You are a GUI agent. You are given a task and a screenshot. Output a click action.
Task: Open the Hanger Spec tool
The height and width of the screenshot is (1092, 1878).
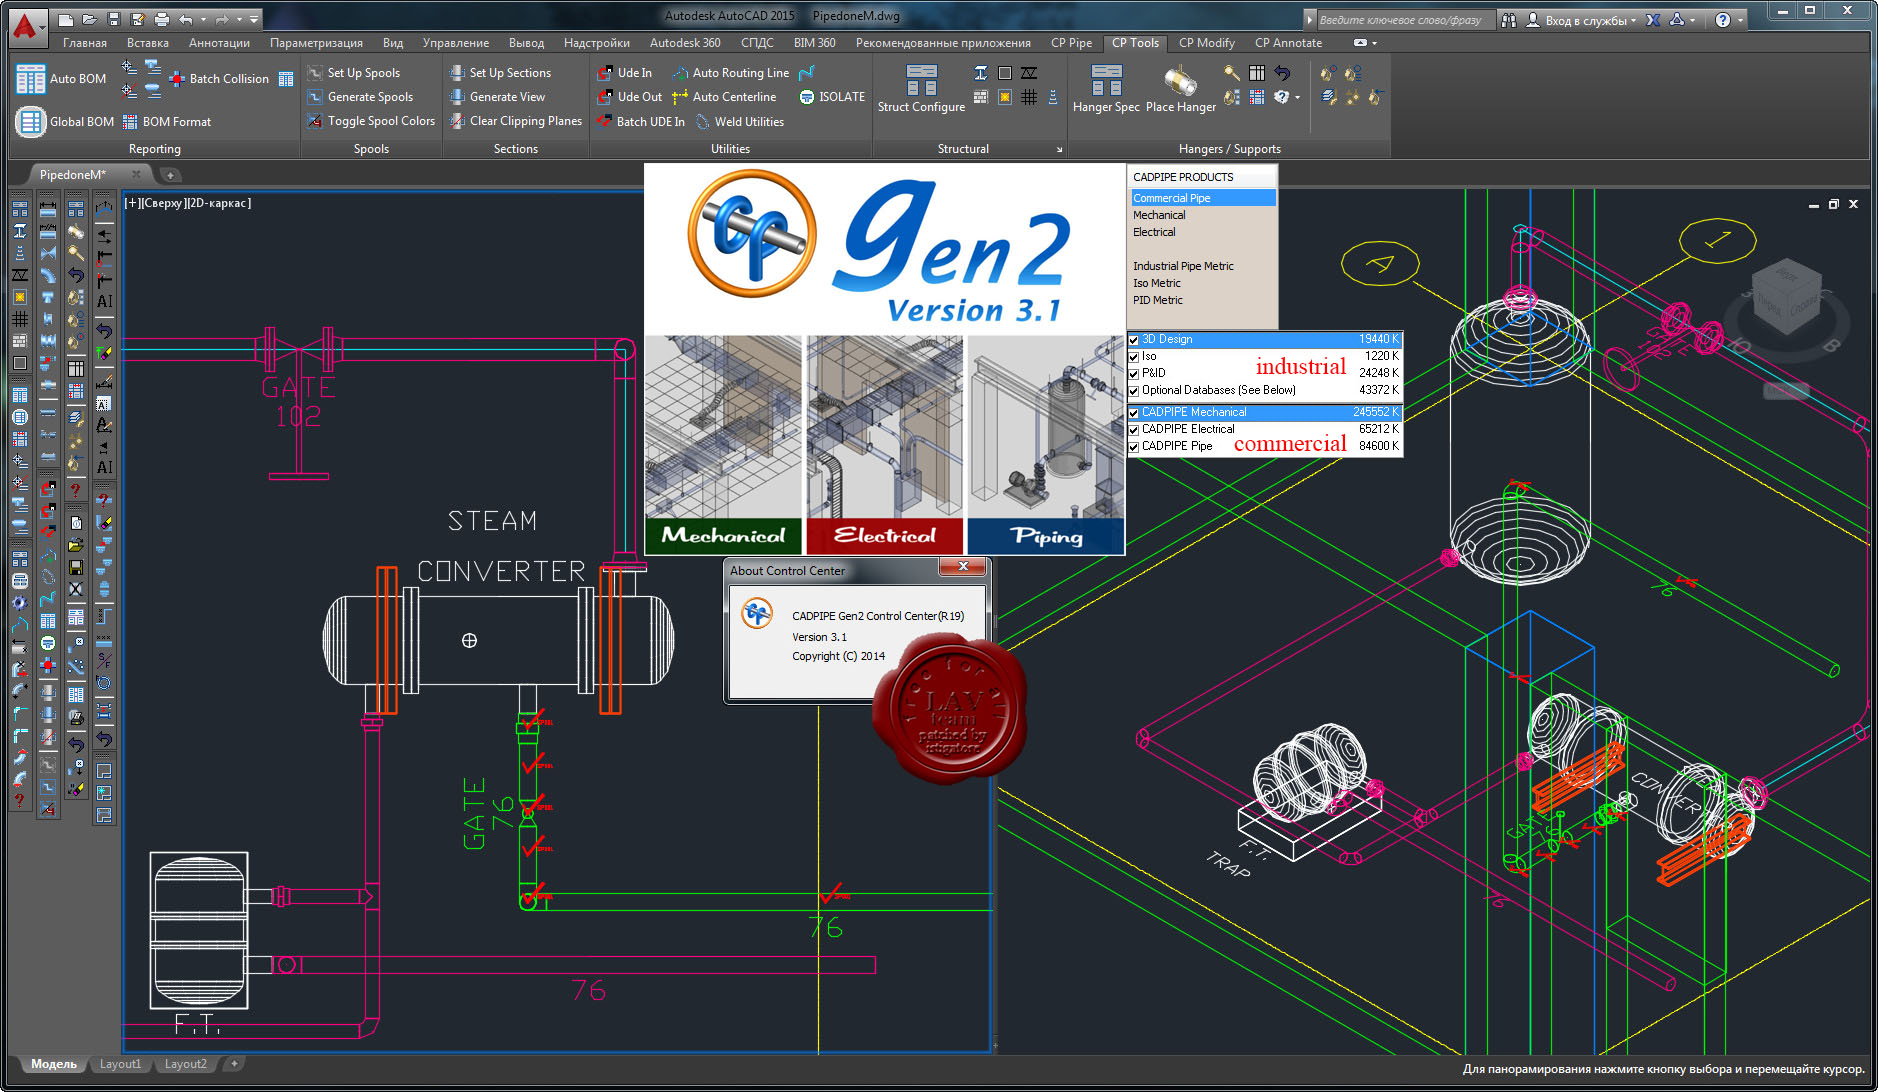(x=1106, y=89)
